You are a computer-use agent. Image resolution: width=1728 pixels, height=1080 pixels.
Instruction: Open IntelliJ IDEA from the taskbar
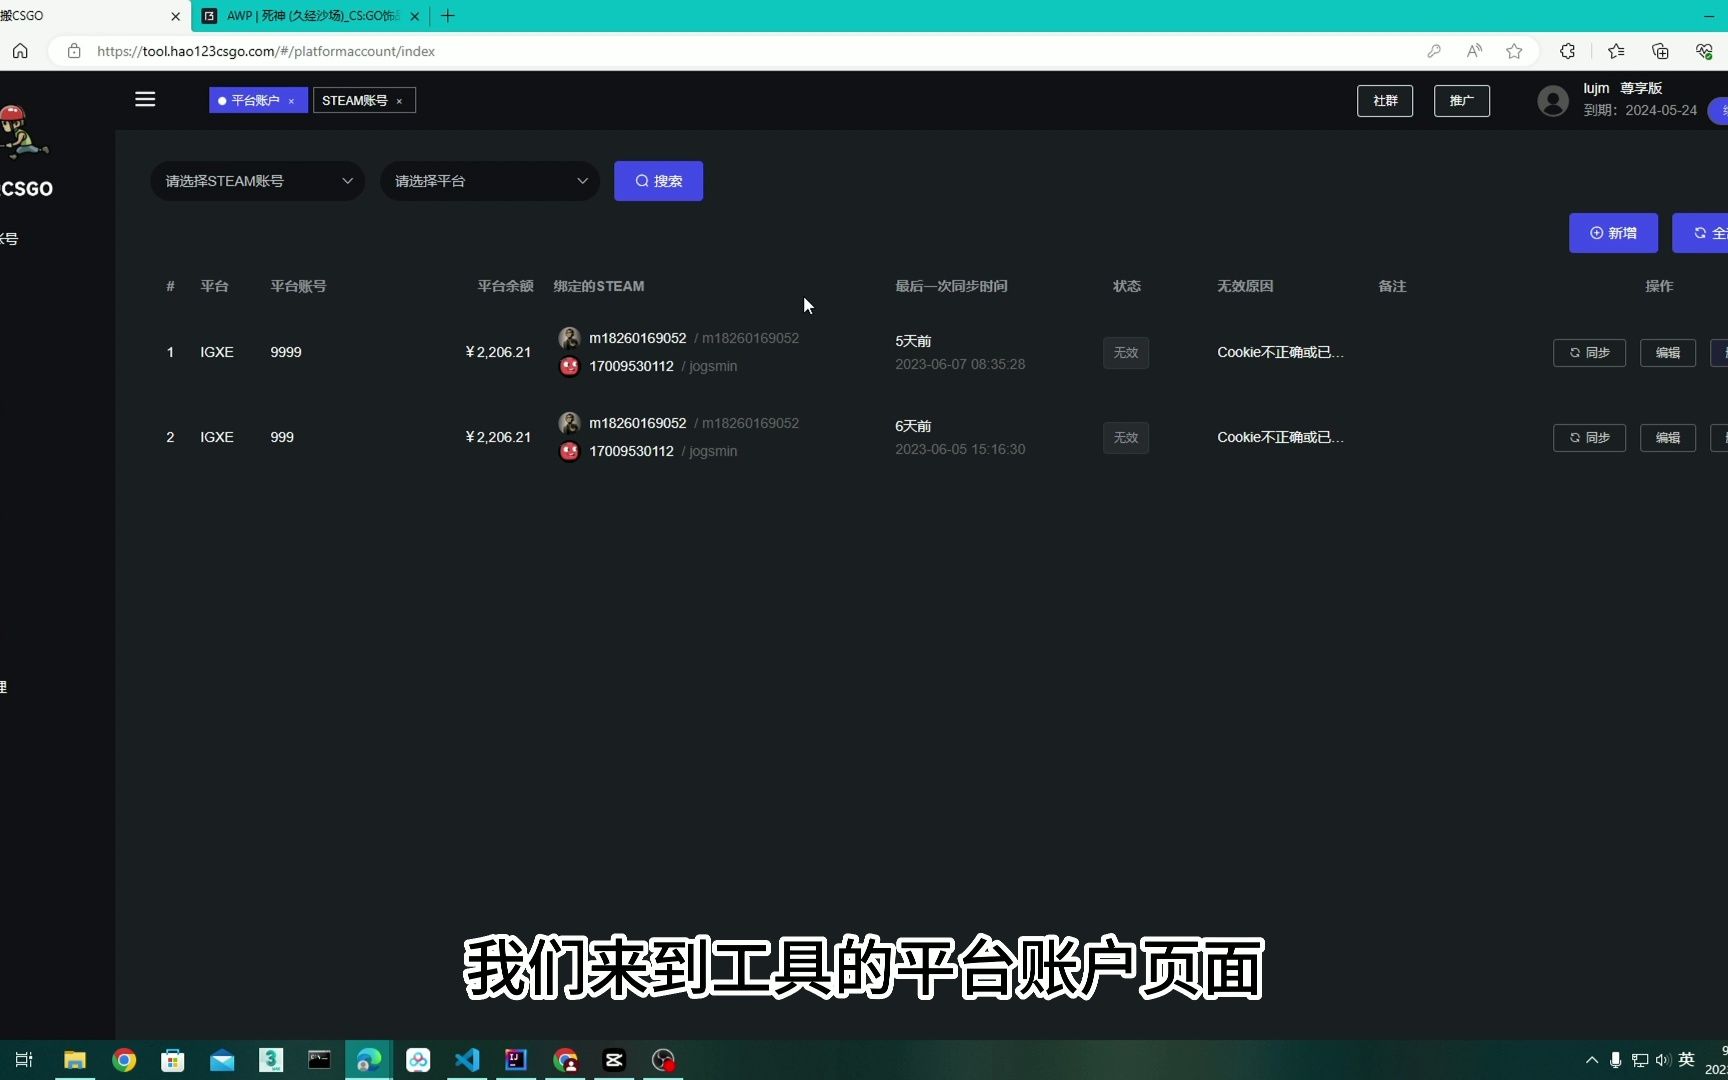click(x=516, y=1060)
